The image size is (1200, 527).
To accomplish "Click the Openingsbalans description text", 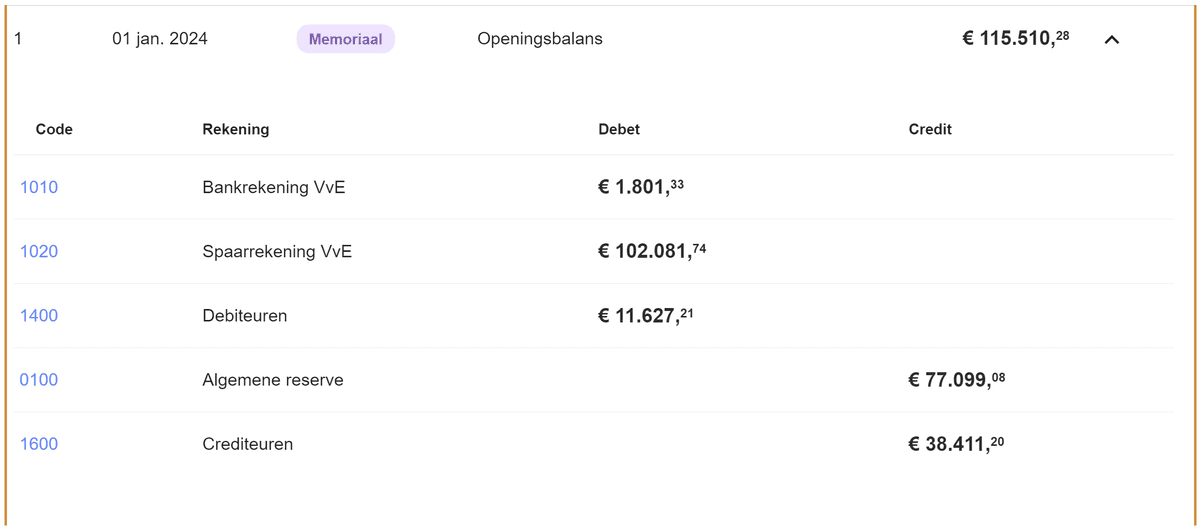I will coord(539,39).
